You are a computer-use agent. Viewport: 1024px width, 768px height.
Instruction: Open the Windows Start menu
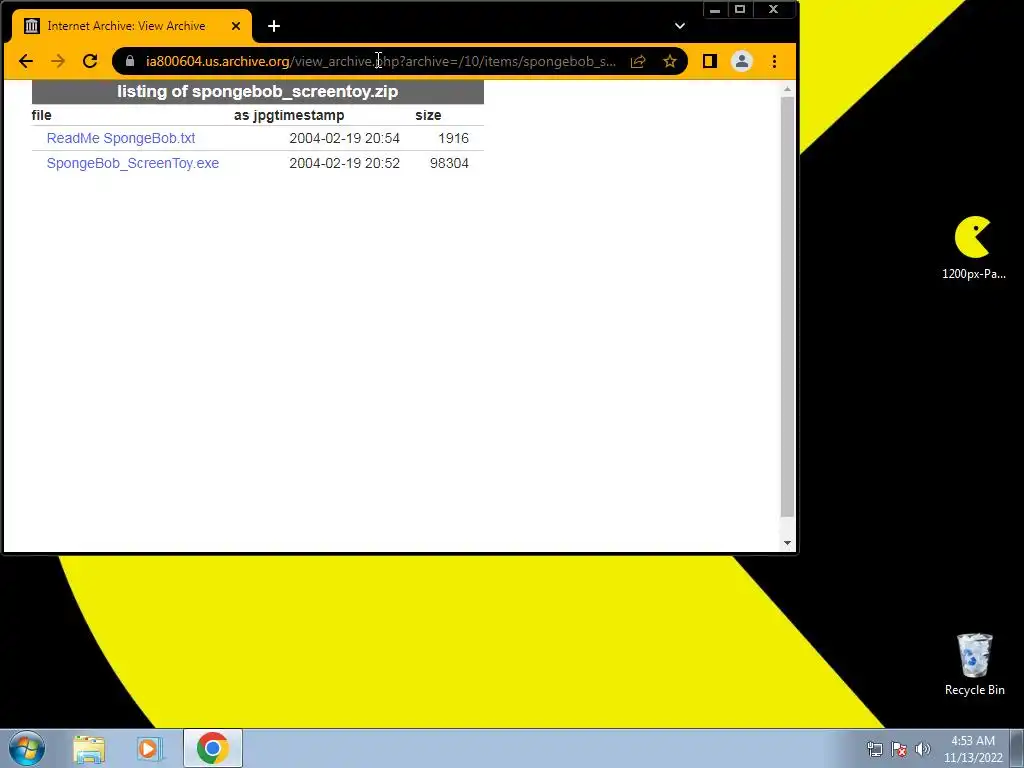point(26,748)
